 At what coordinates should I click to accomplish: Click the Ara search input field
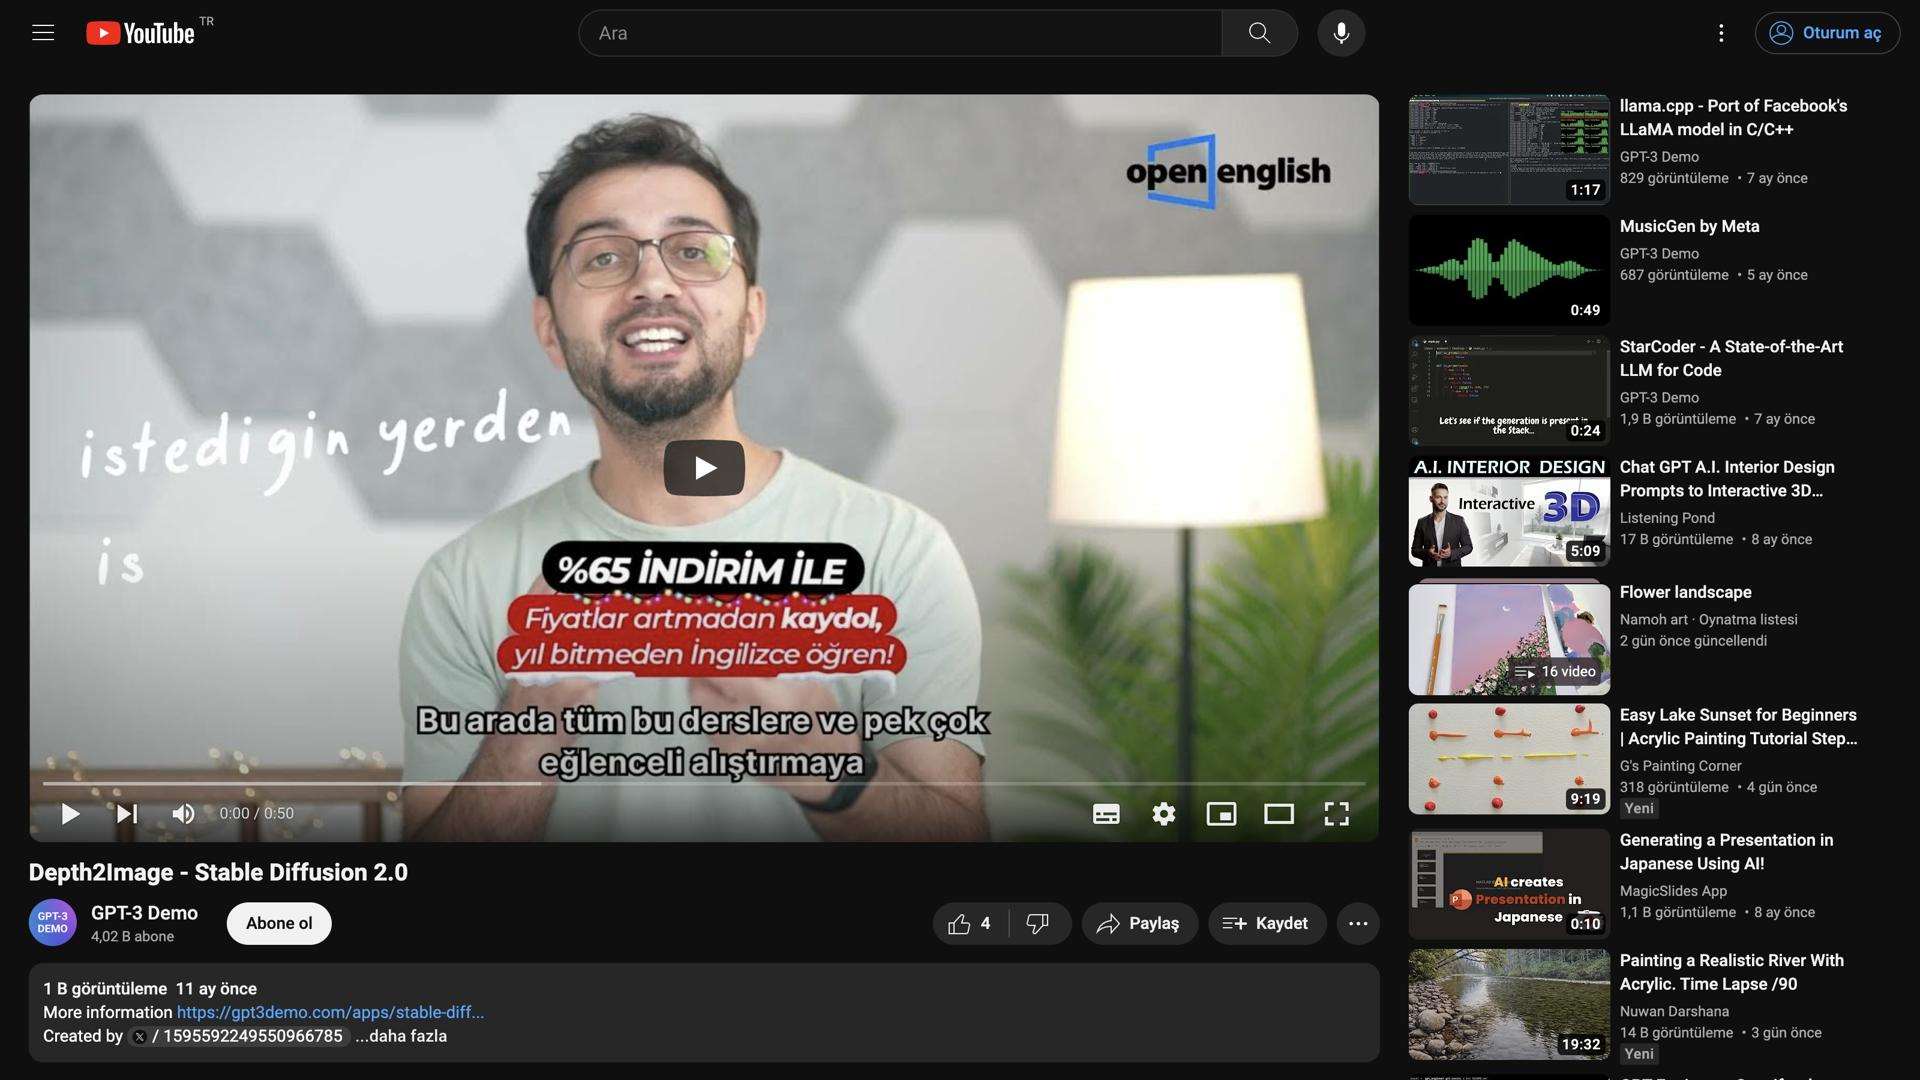click(900, 33)
